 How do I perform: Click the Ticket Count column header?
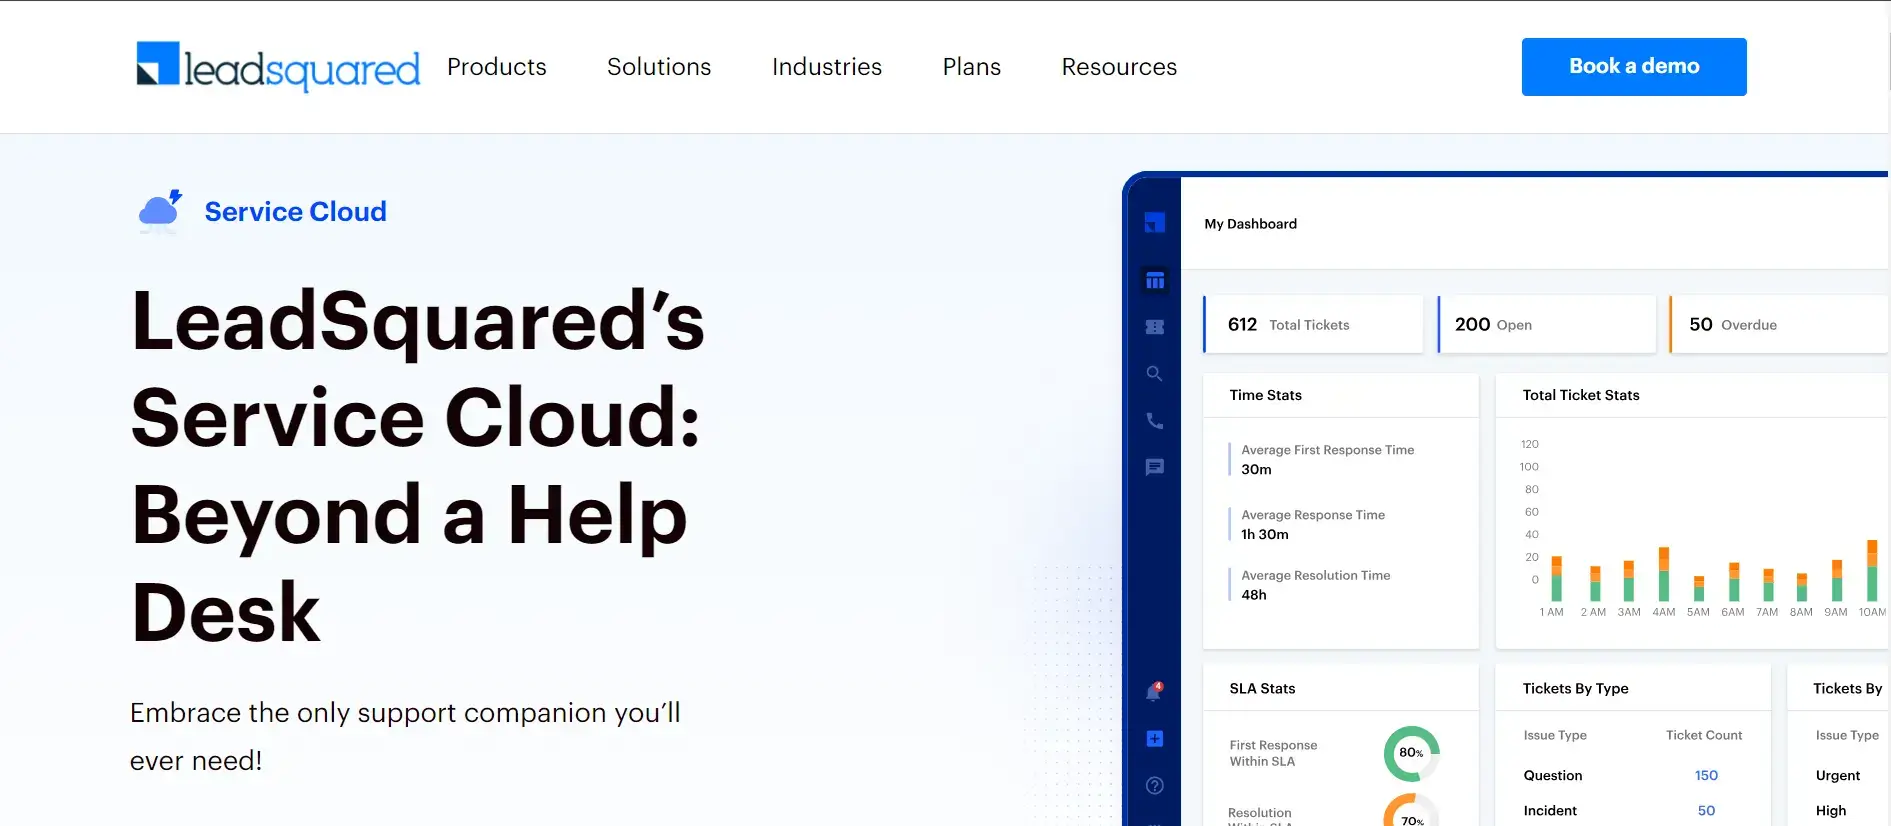[x=1704, y=735]
